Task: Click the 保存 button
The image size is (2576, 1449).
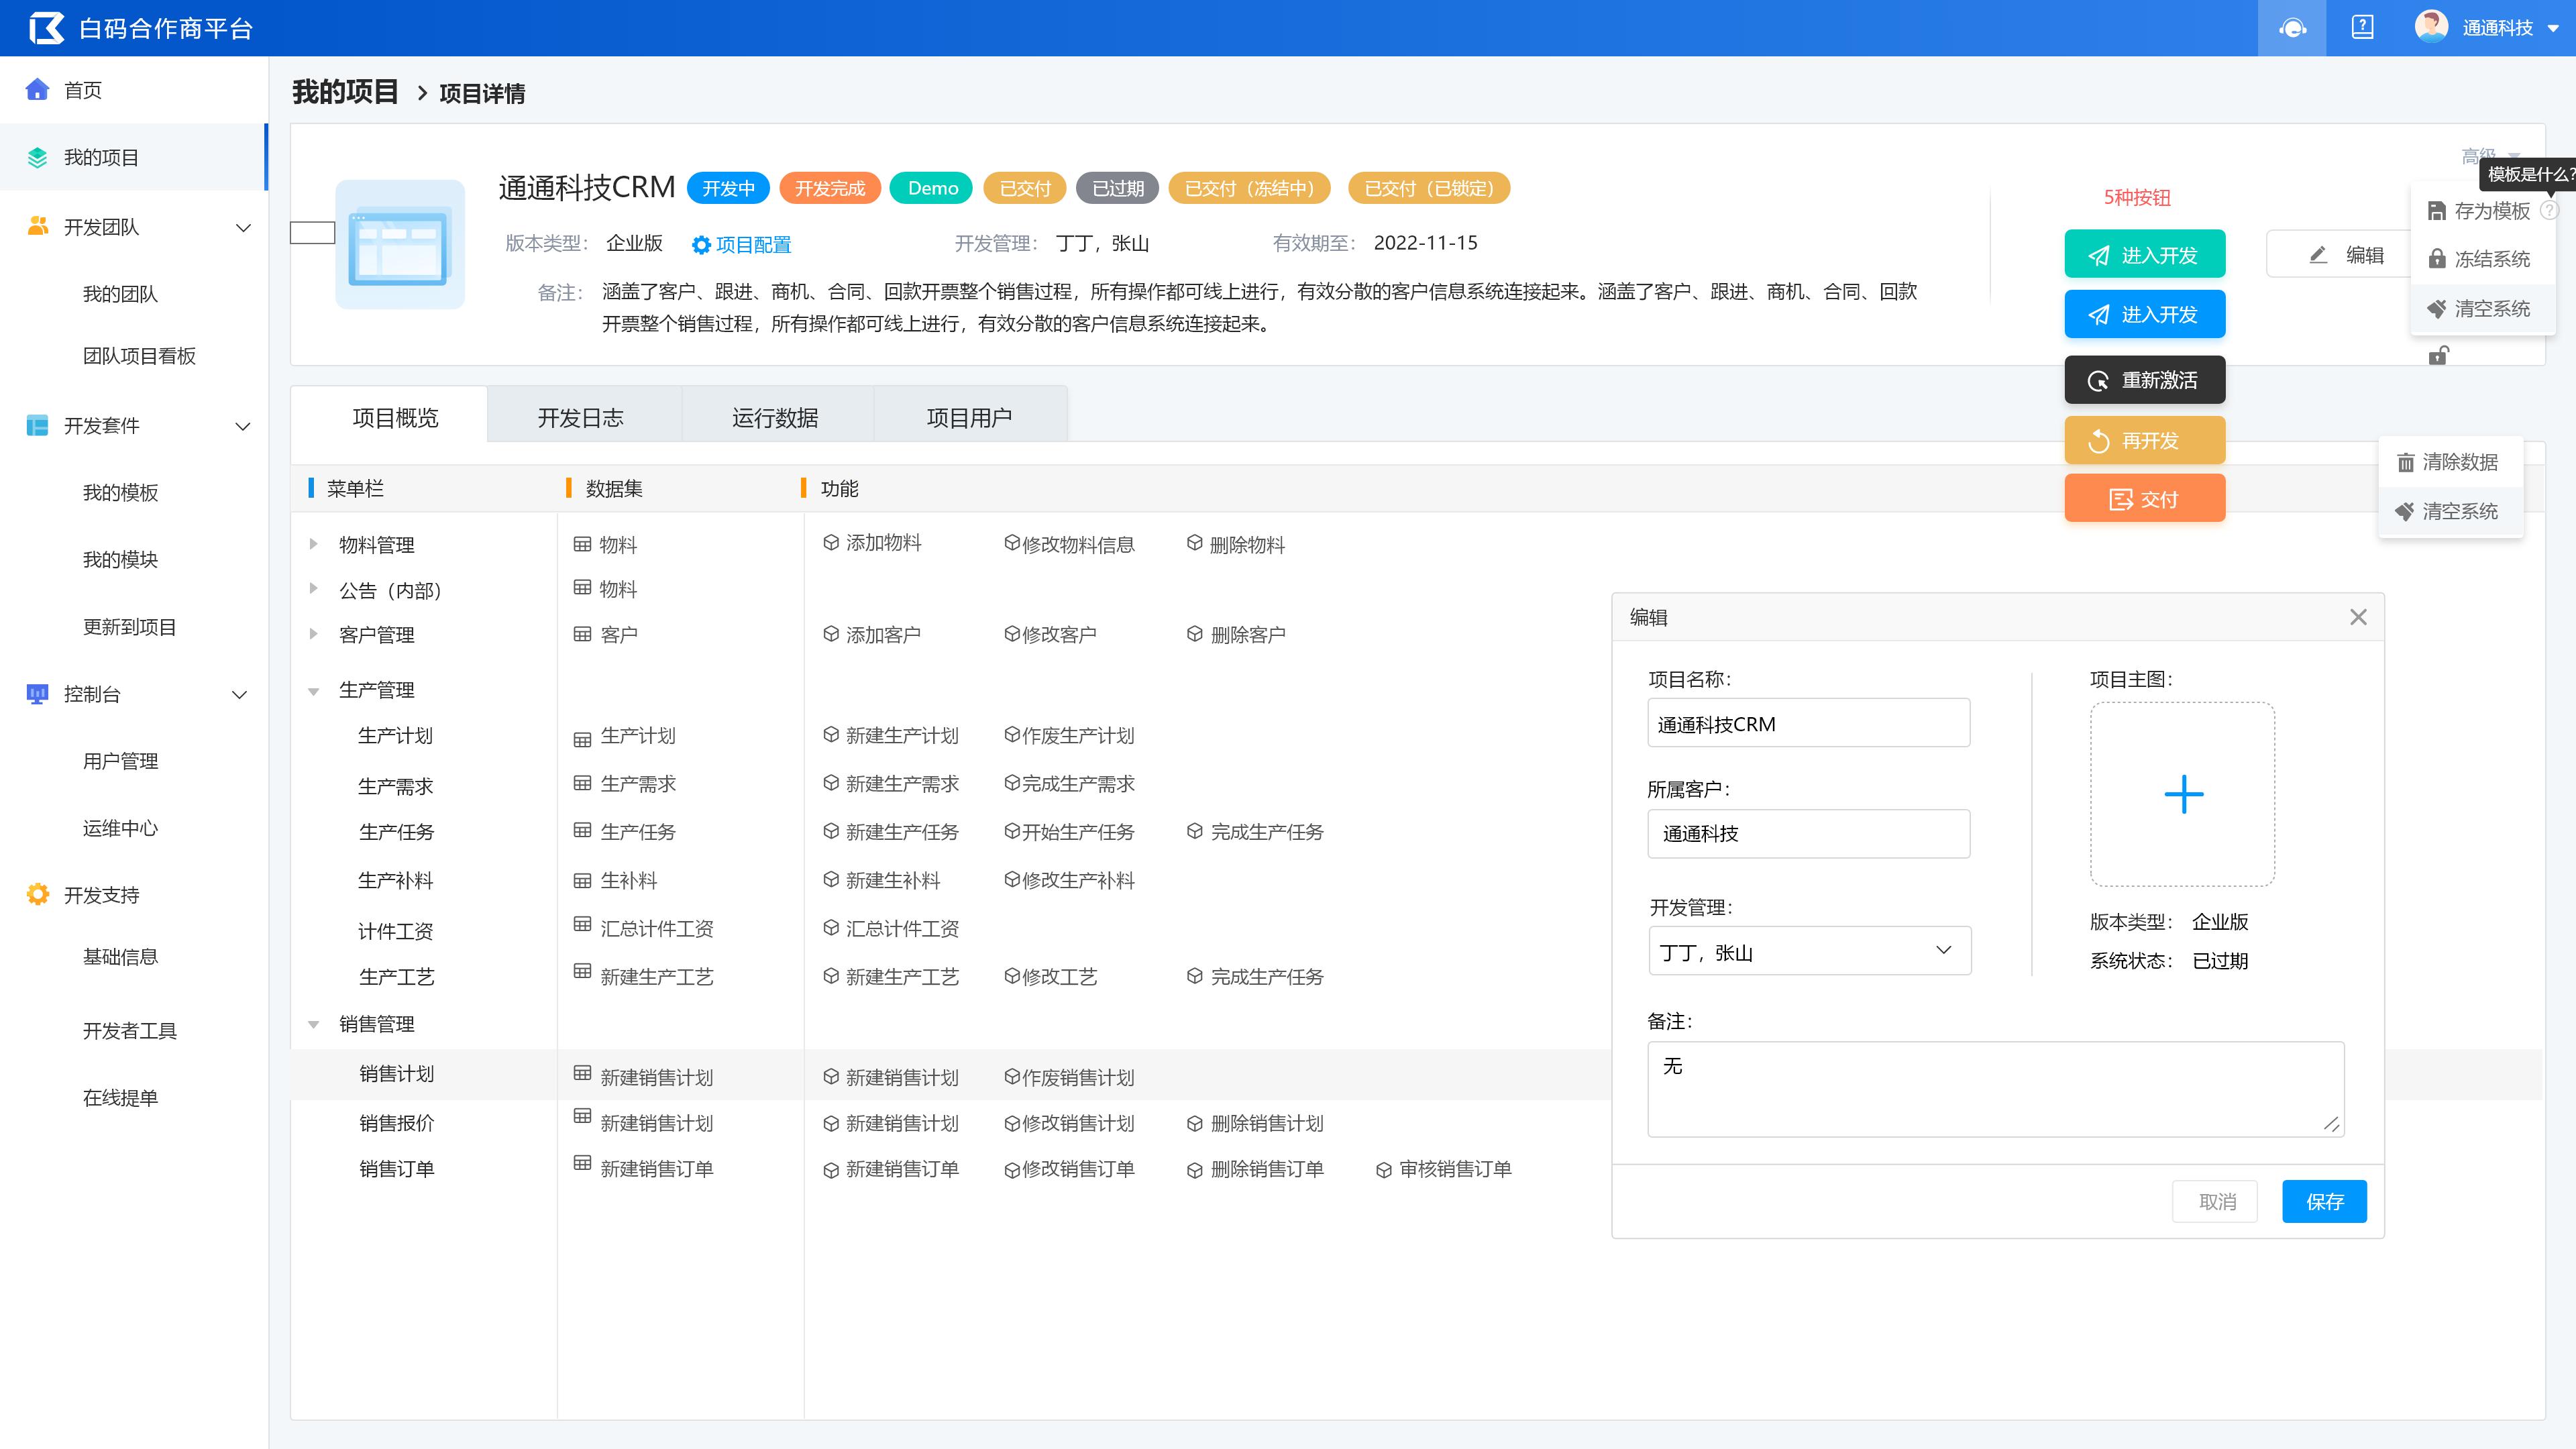Action: 2324,1203
